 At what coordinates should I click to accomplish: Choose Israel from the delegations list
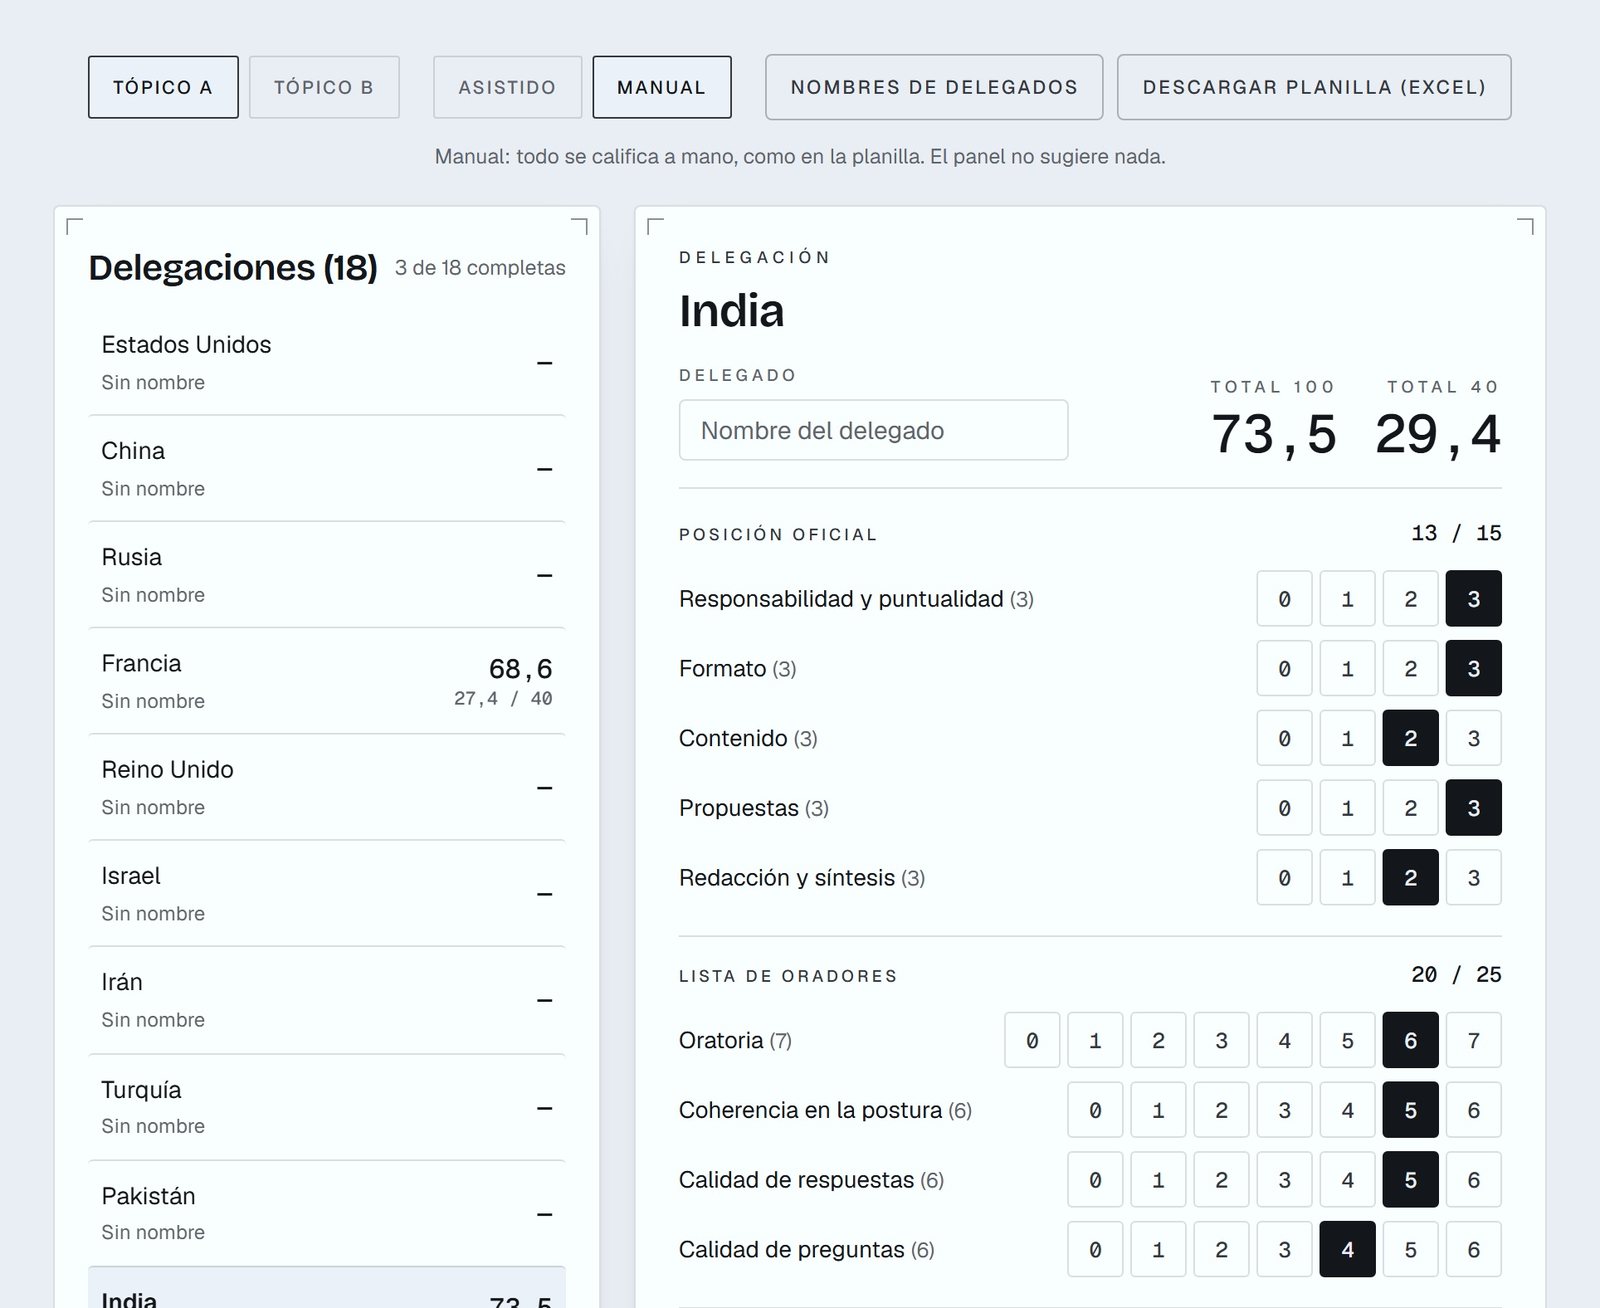327,893
